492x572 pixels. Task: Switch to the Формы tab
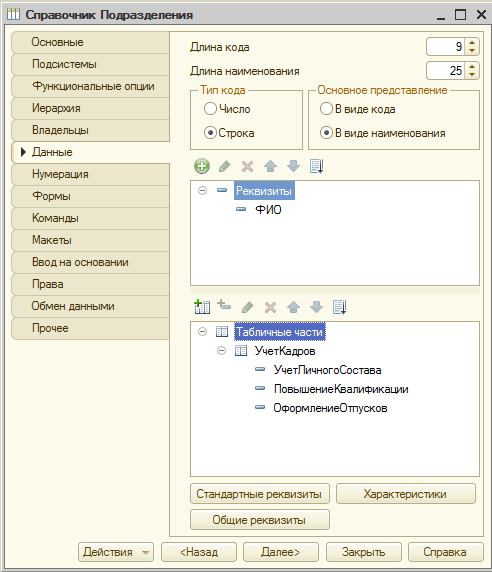90,196
